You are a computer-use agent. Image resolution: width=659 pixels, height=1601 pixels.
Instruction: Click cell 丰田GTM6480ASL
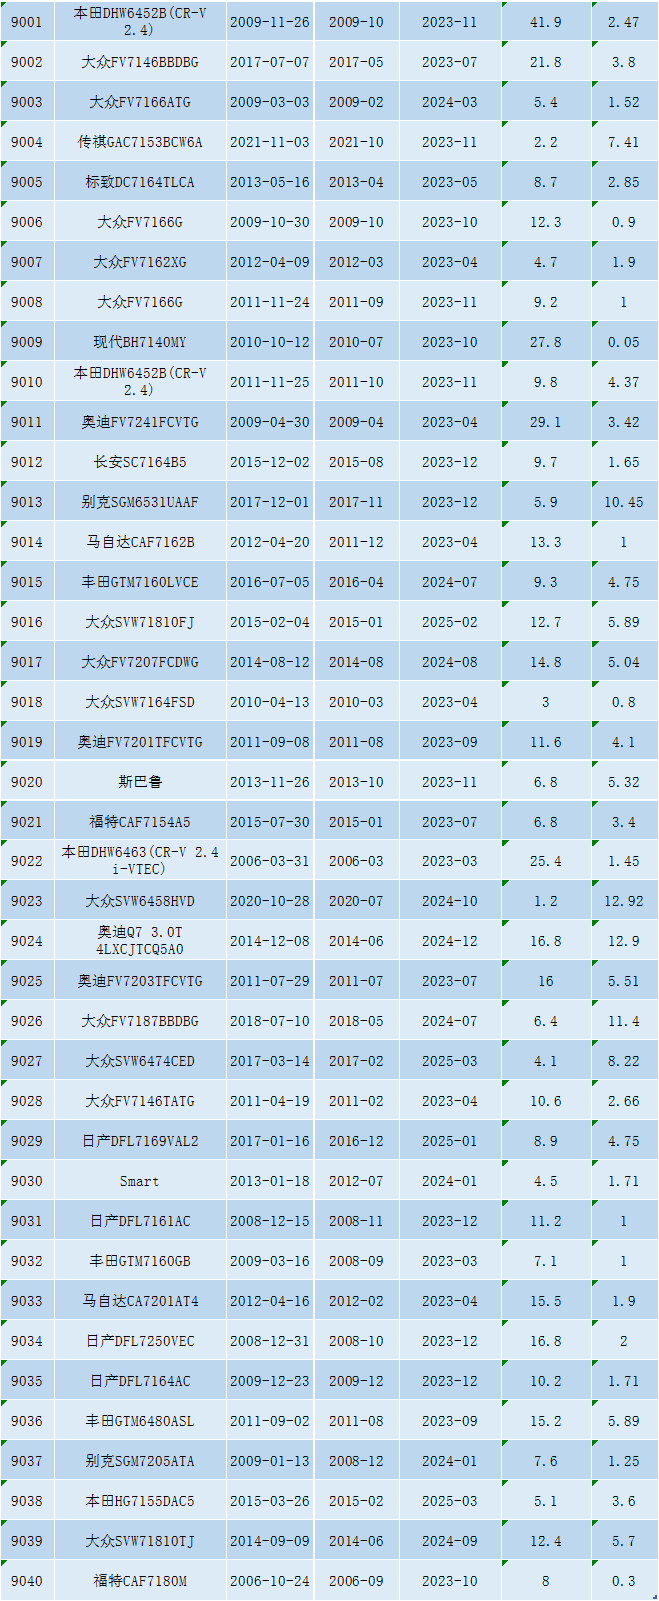click(x=140, y=1421)
